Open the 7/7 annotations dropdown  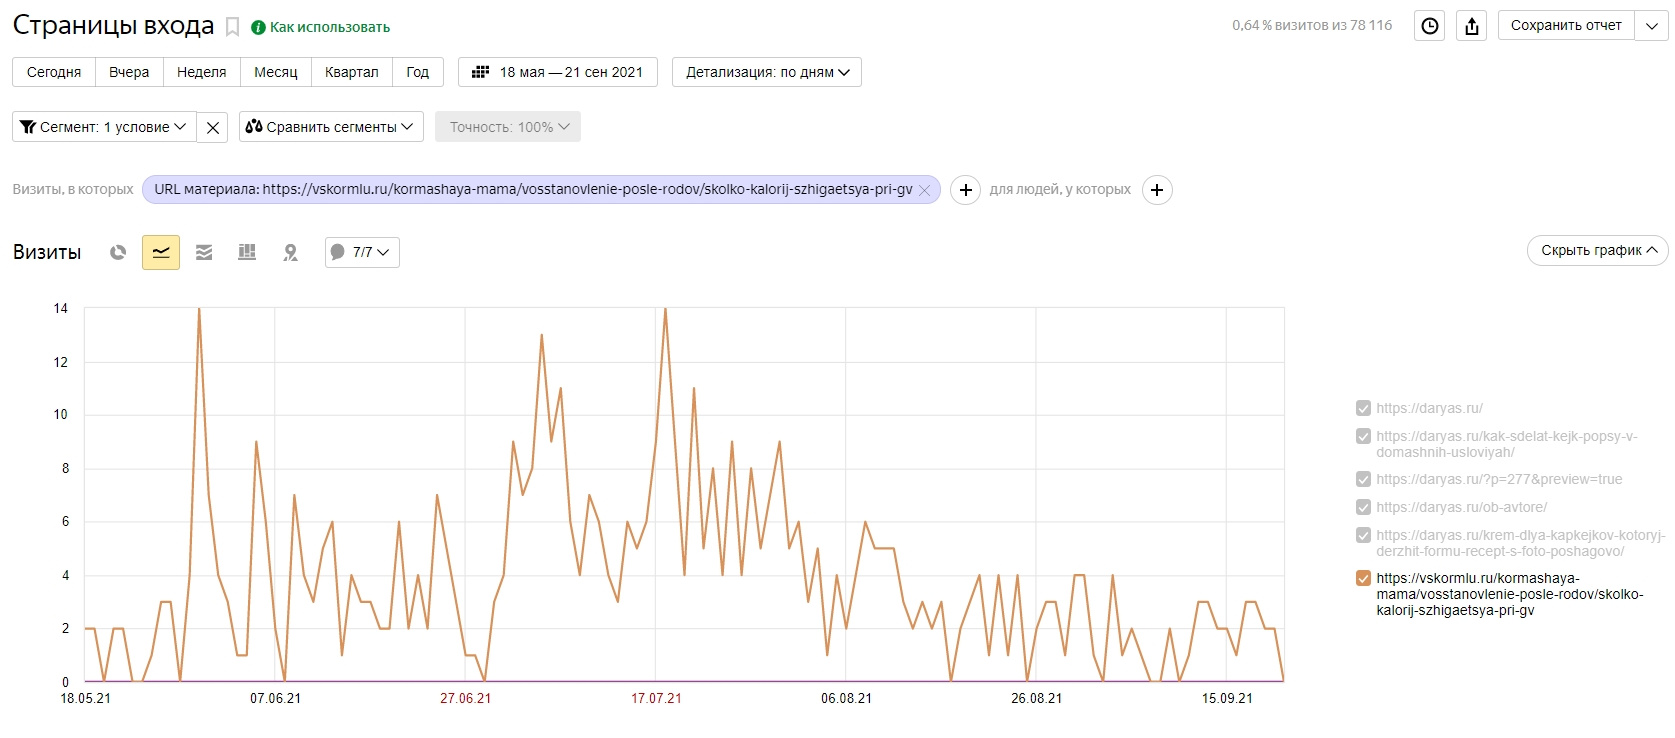click(362, 252)
